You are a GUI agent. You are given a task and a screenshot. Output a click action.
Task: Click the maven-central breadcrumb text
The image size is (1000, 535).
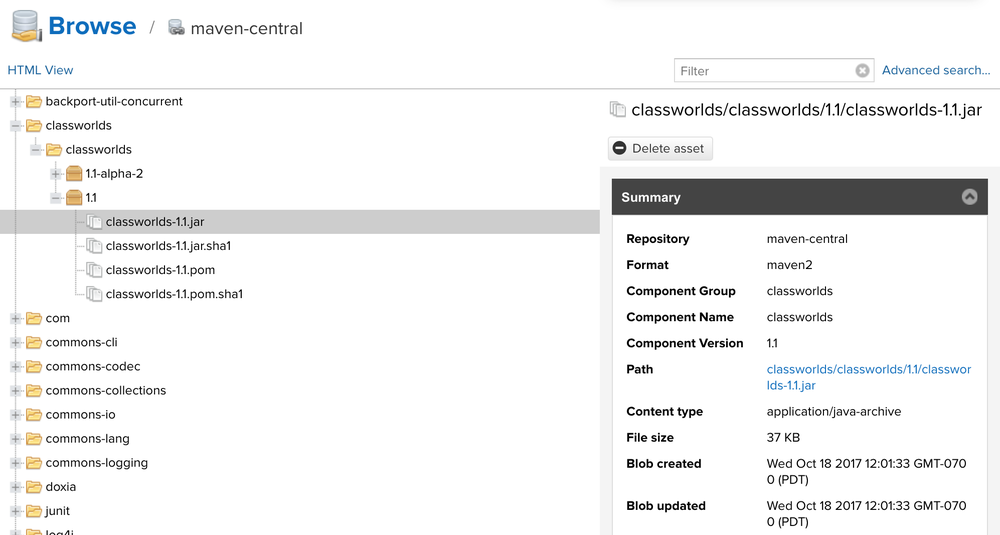click(x=246, y=28)
